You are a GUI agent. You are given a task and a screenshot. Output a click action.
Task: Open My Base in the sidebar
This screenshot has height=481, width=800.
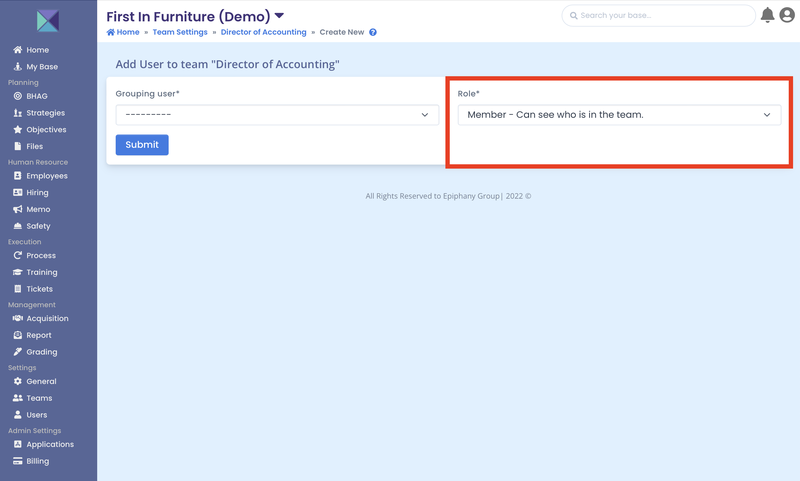point(42,66)
